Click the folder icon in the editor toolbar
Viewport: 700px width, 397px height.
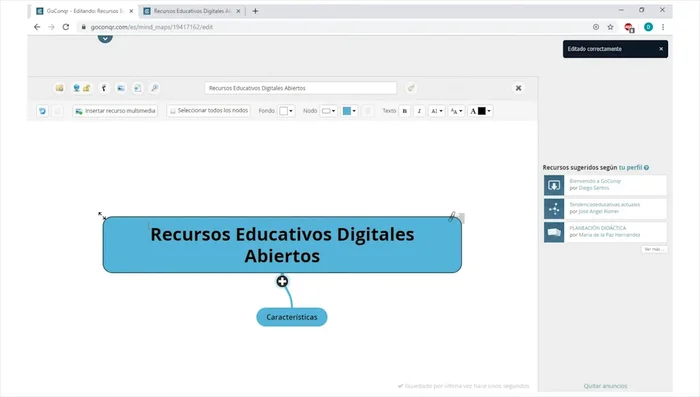pyautogui.click(x=59, y=88)
